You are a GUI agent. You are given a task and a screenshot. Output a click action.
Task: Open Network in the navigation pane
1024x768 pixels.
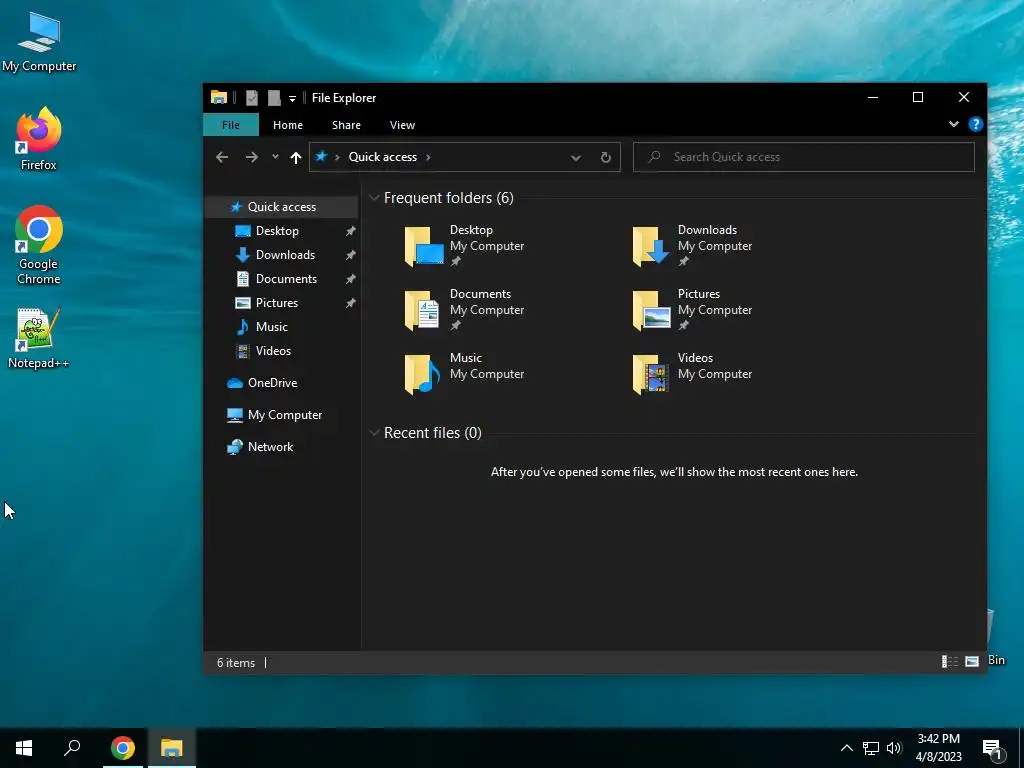[270, 447]
